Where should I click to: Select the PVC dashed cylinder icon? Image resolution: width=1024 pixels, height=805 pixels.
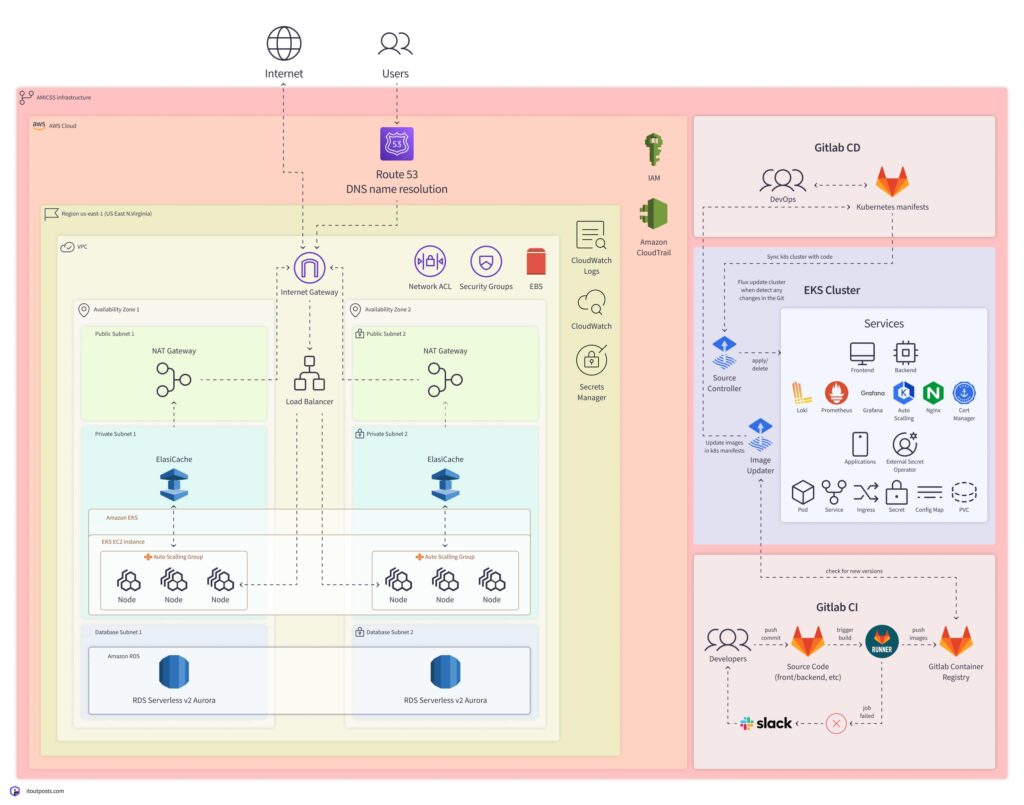pos(964,492)
